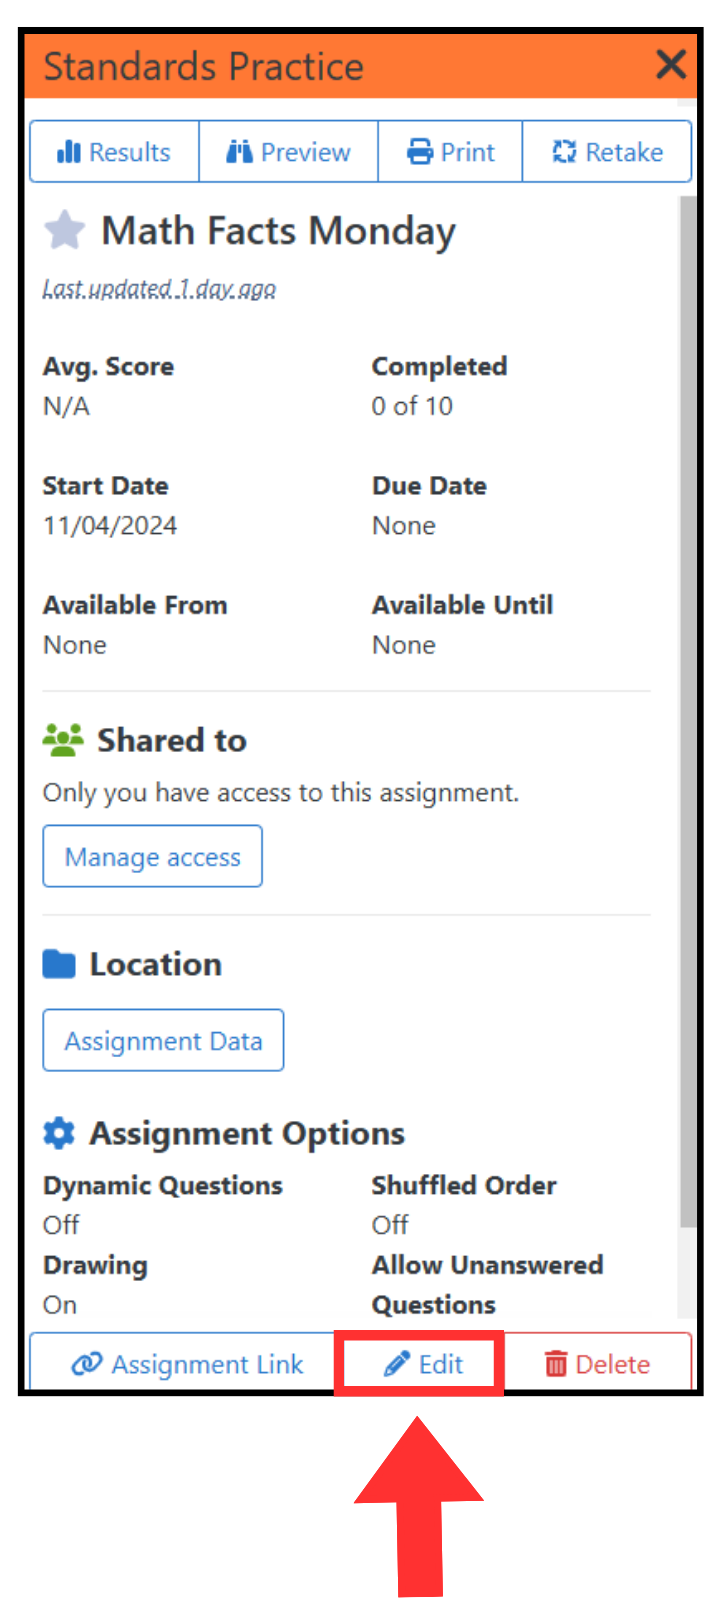
Task: Open the Assignment Data folder
Action: tap(163, 1040)
